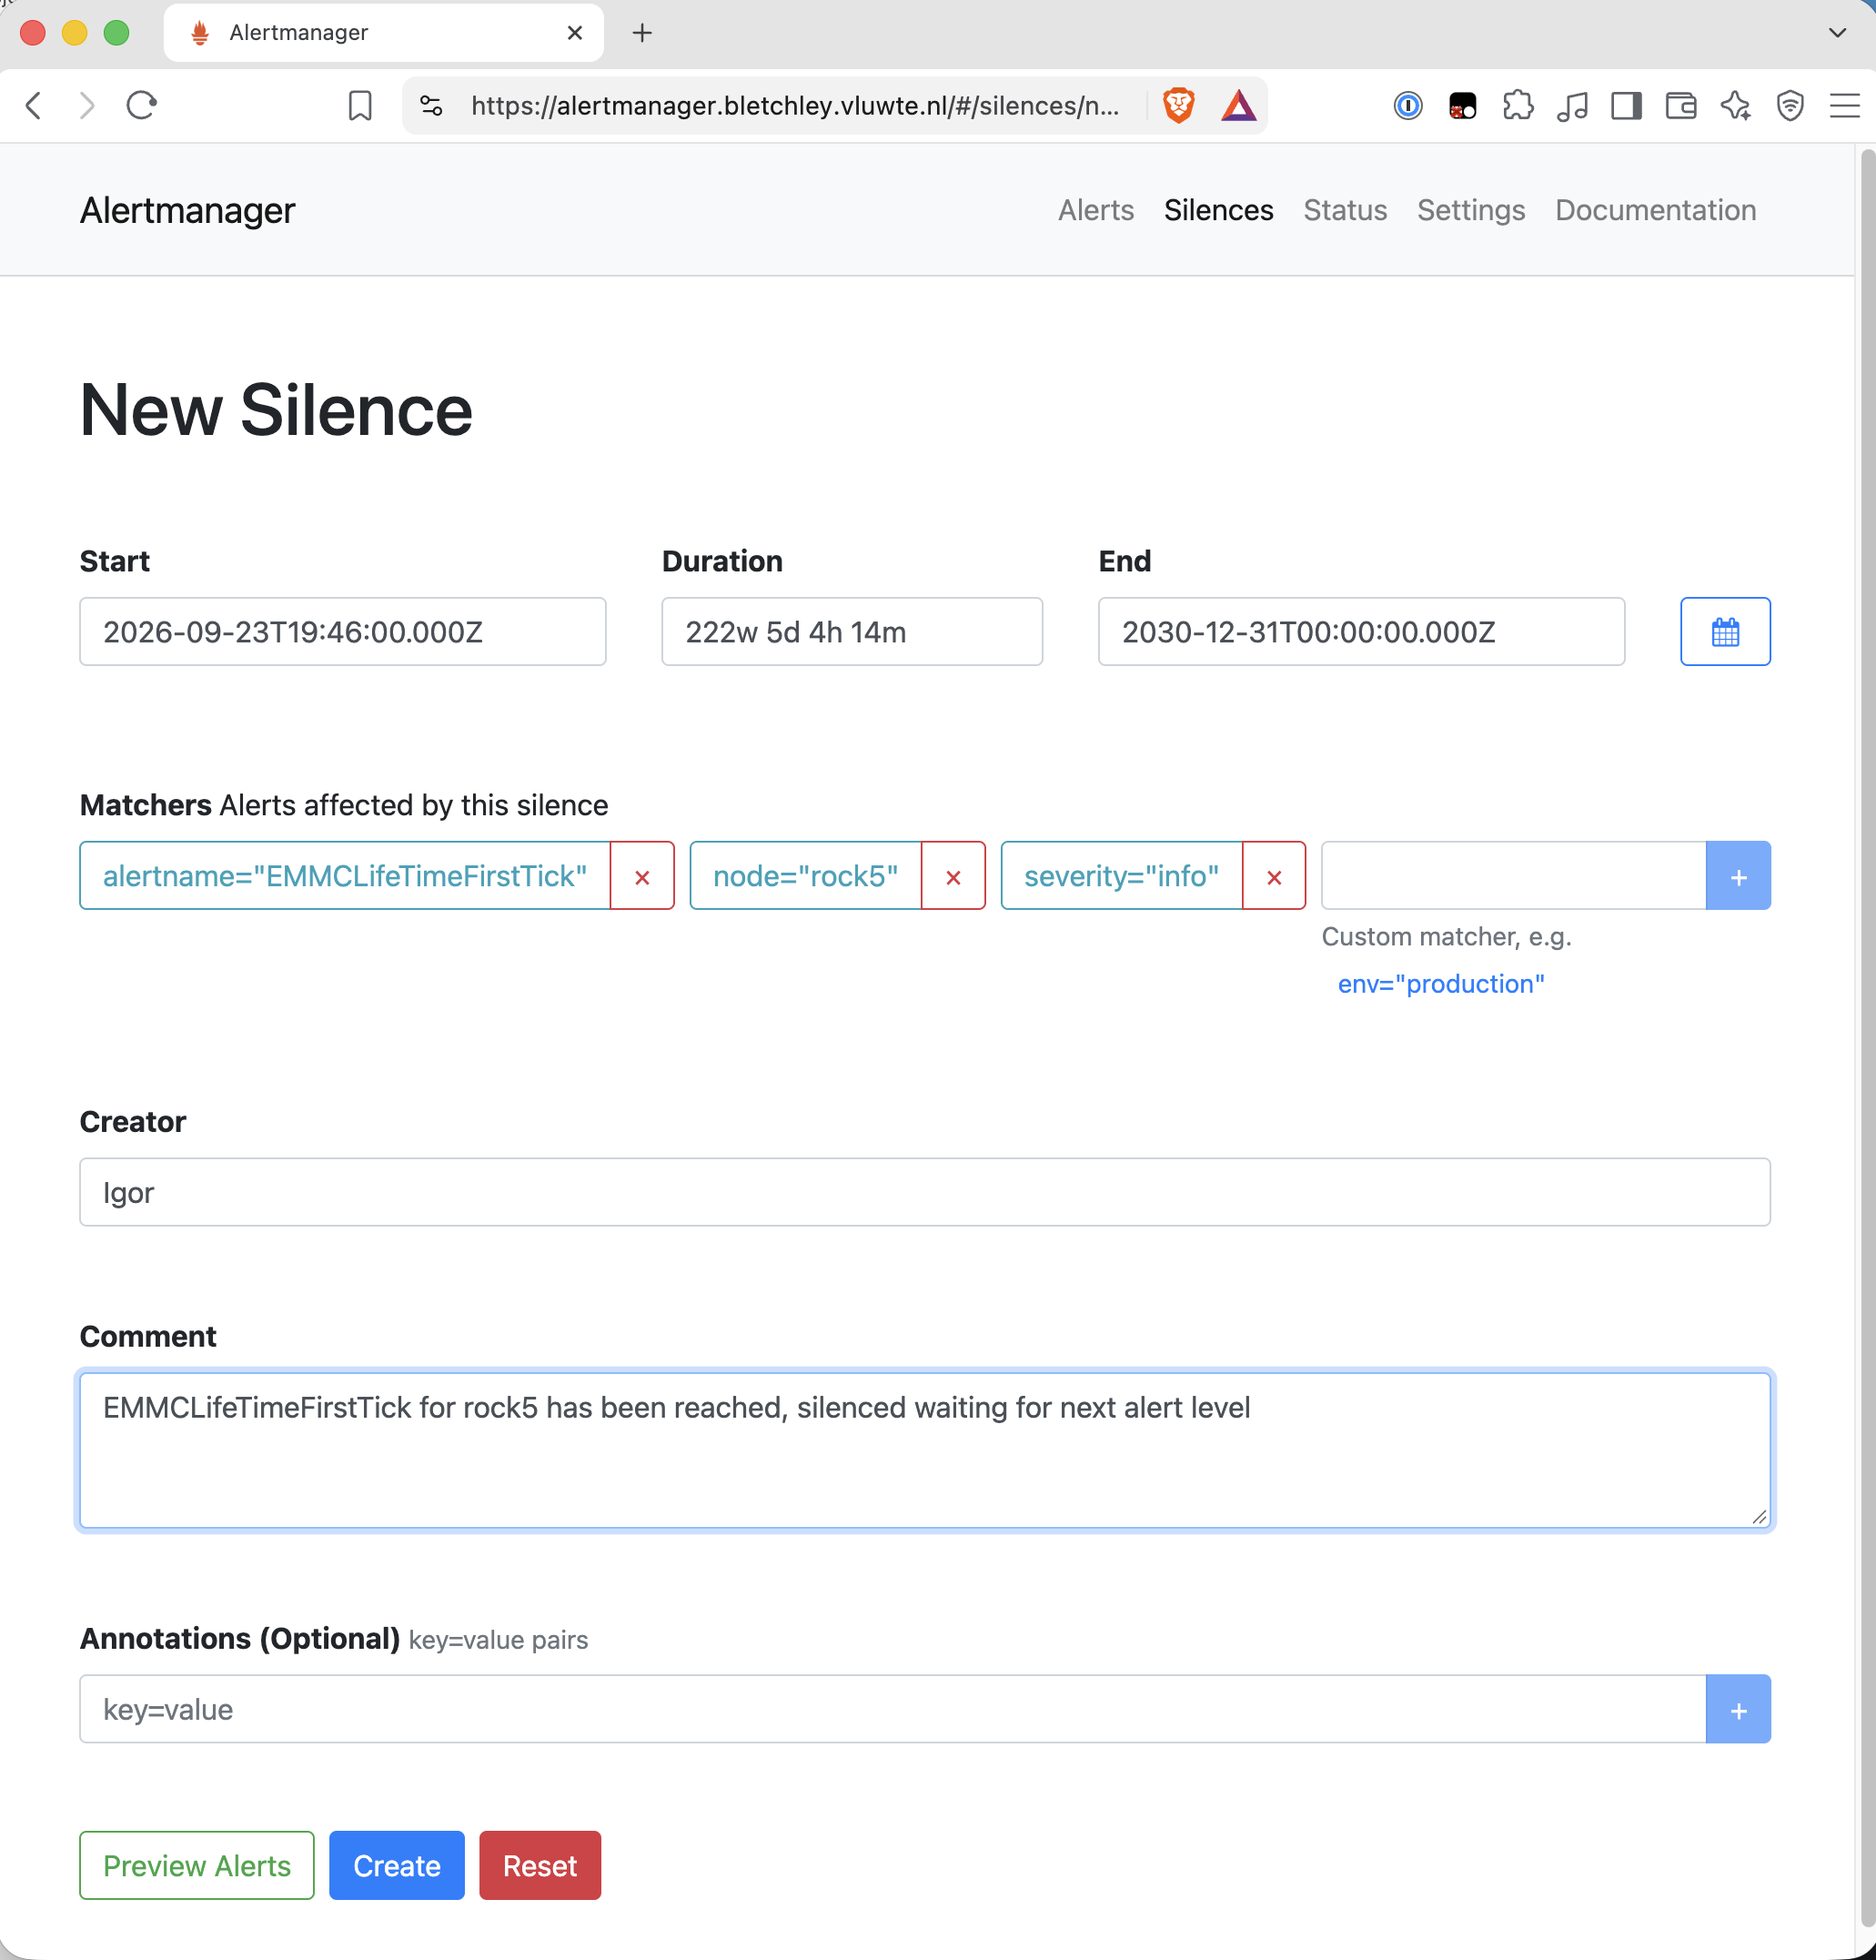Edit severity="info" matcher

pos(1121,876)
